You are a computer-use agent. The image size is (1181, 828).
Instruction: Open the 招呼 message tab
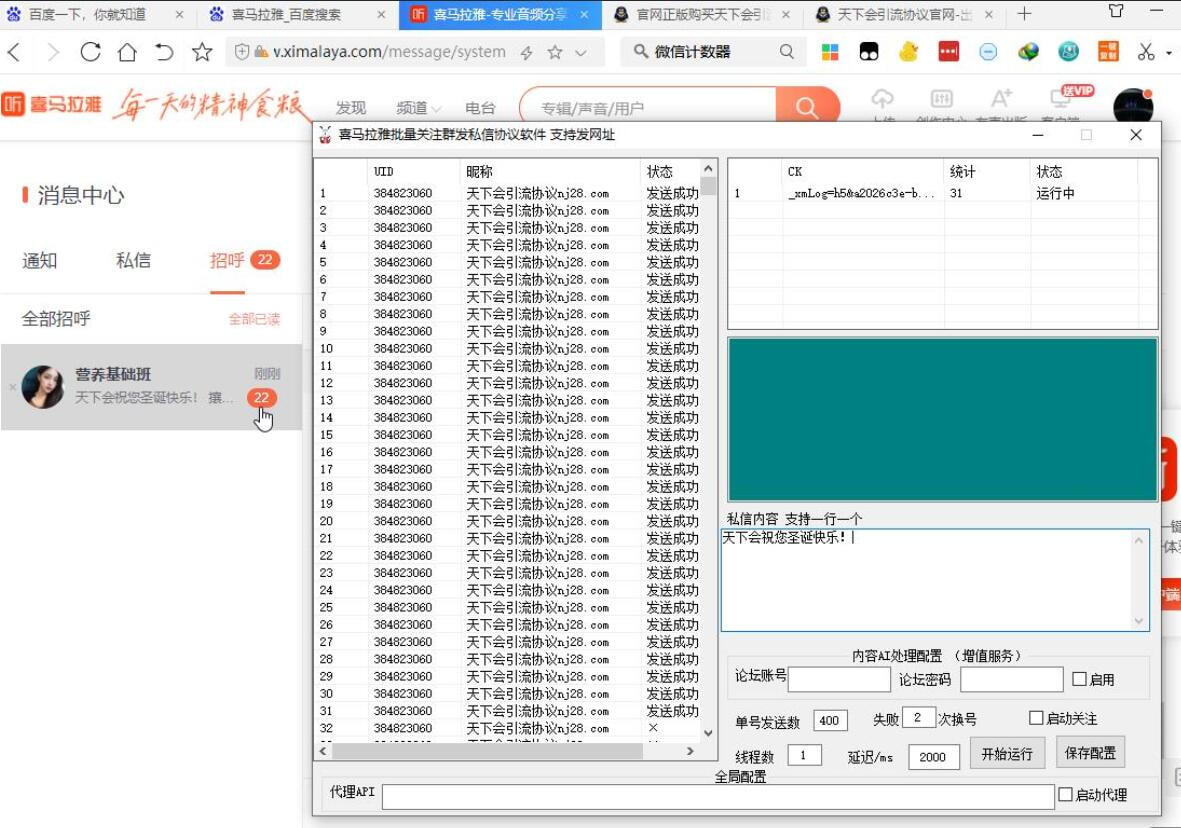click(227, 261)
